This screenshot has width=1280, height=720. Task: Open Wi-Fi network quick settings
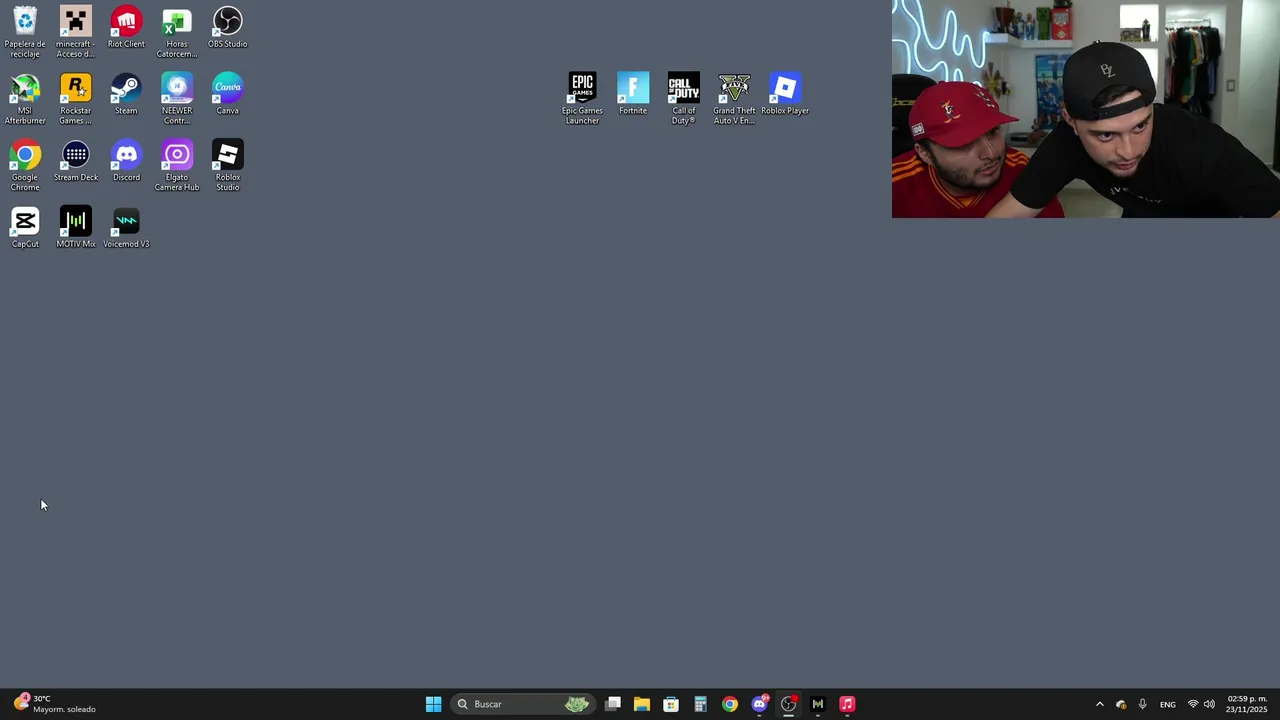pos(1193,704)
